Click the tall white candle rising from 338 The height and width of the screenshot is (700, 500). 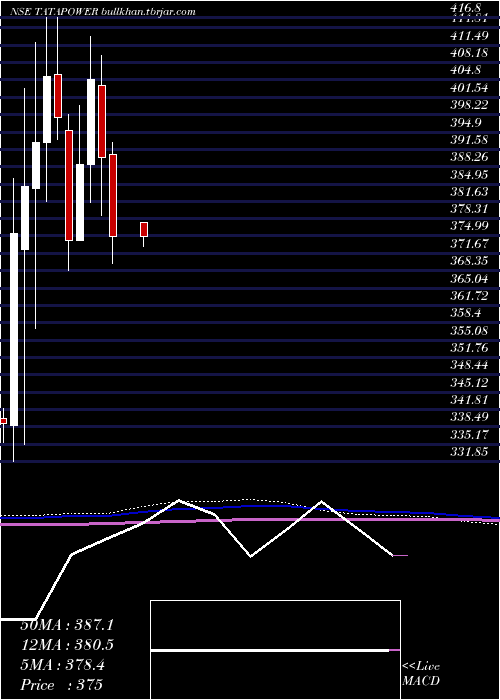point(14,329)
